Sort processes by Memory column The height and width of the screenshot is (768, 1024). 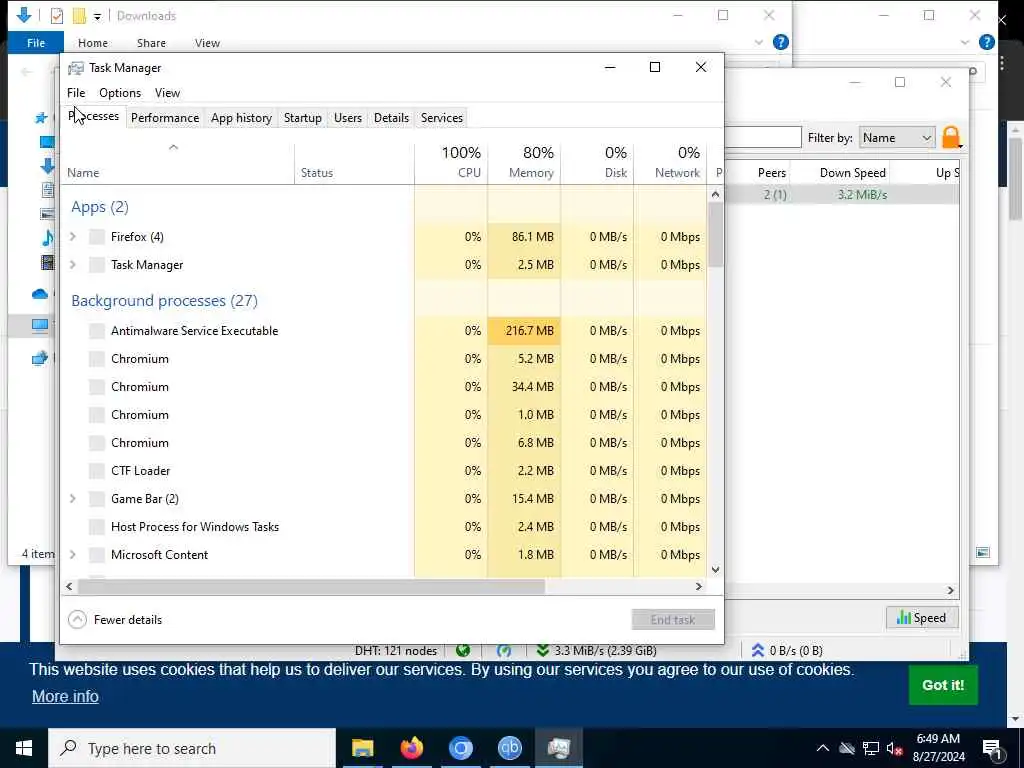point(524,163)
